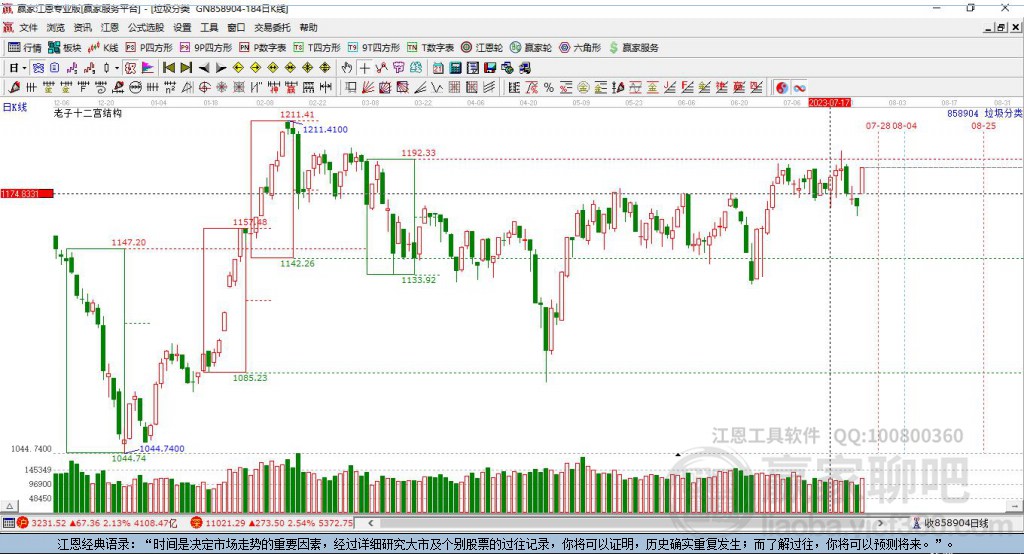Viewport: 1024px width, 554px height.
Task: Open the 六角形 hexagon tool
Action: coord(580,48)
